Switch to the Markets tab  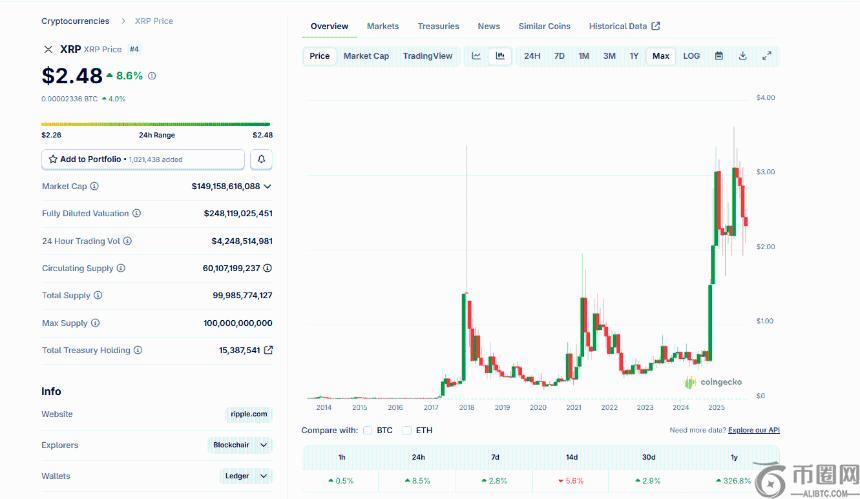tap(382, 26)
